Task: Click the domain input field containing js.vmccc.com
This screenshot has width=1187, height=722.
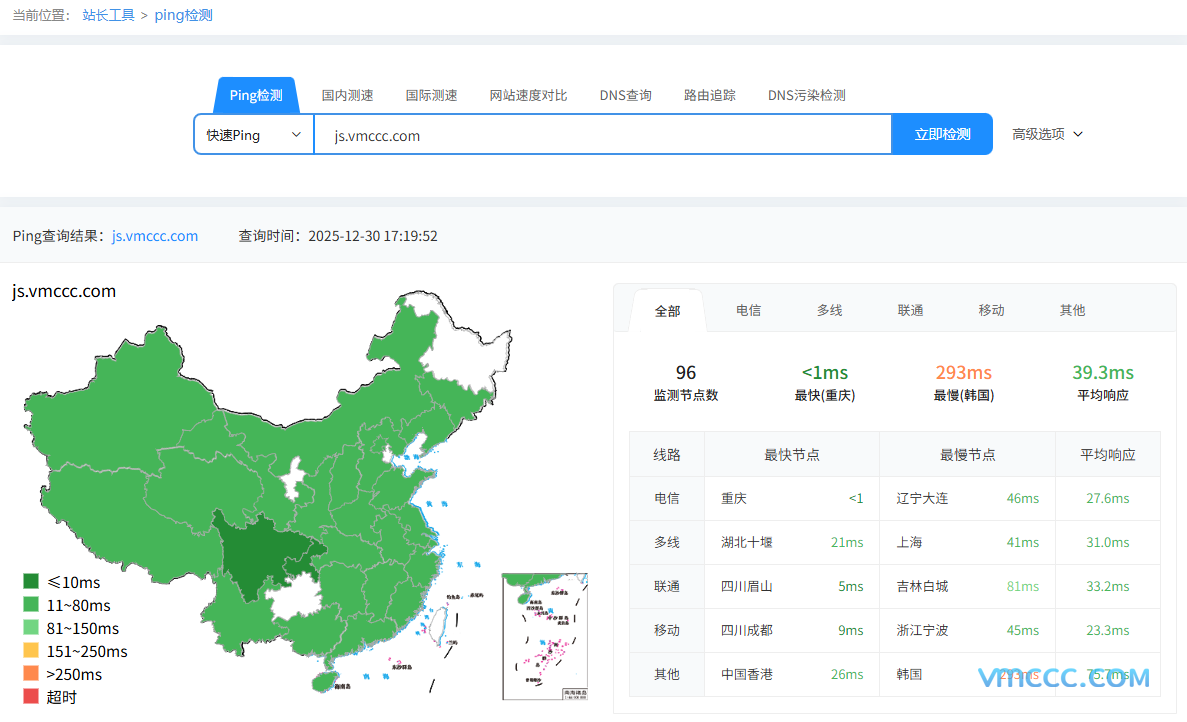Action: point(600,133)
